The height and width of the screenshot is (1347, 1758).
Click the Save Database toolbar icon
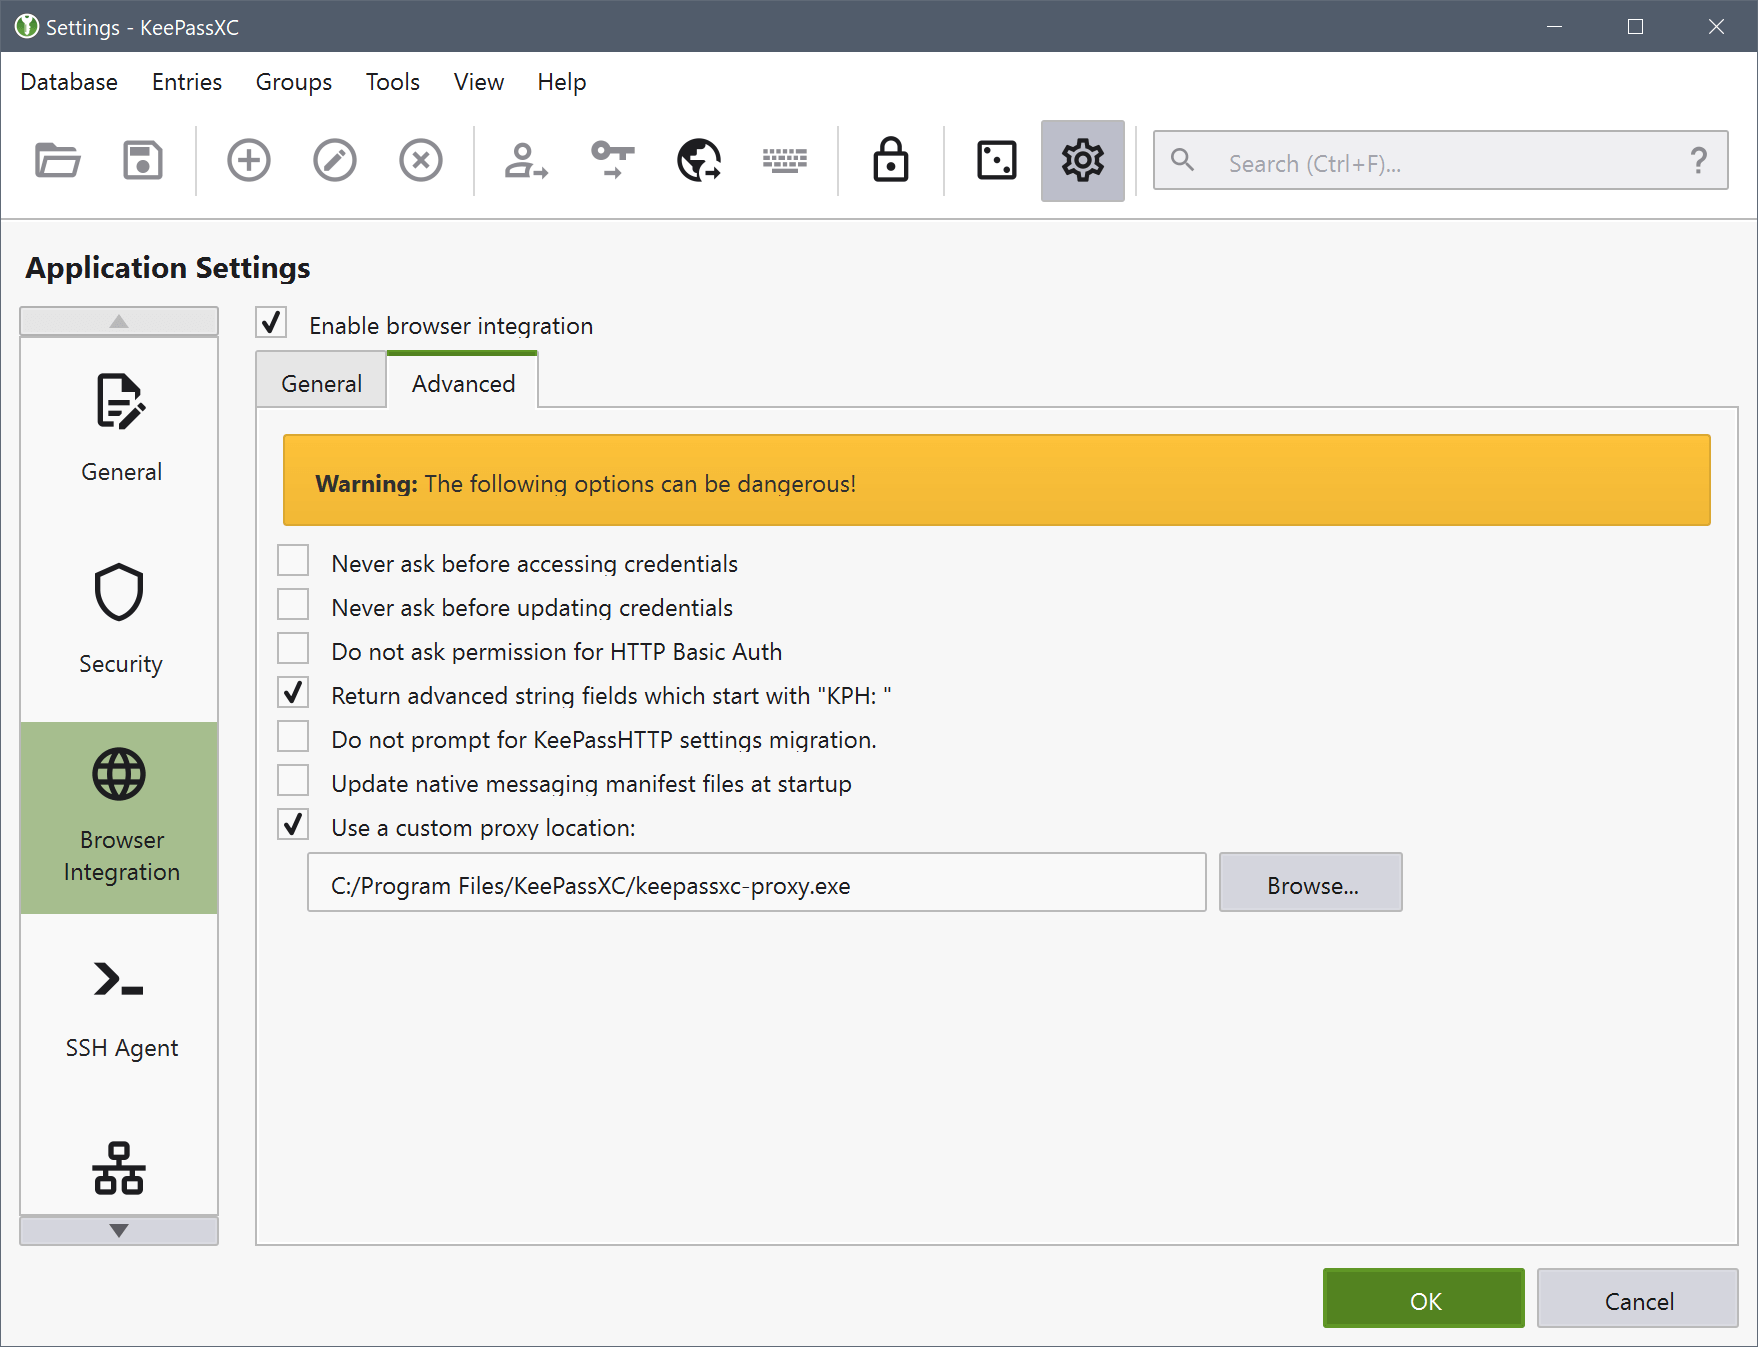(x=143, y=160)
